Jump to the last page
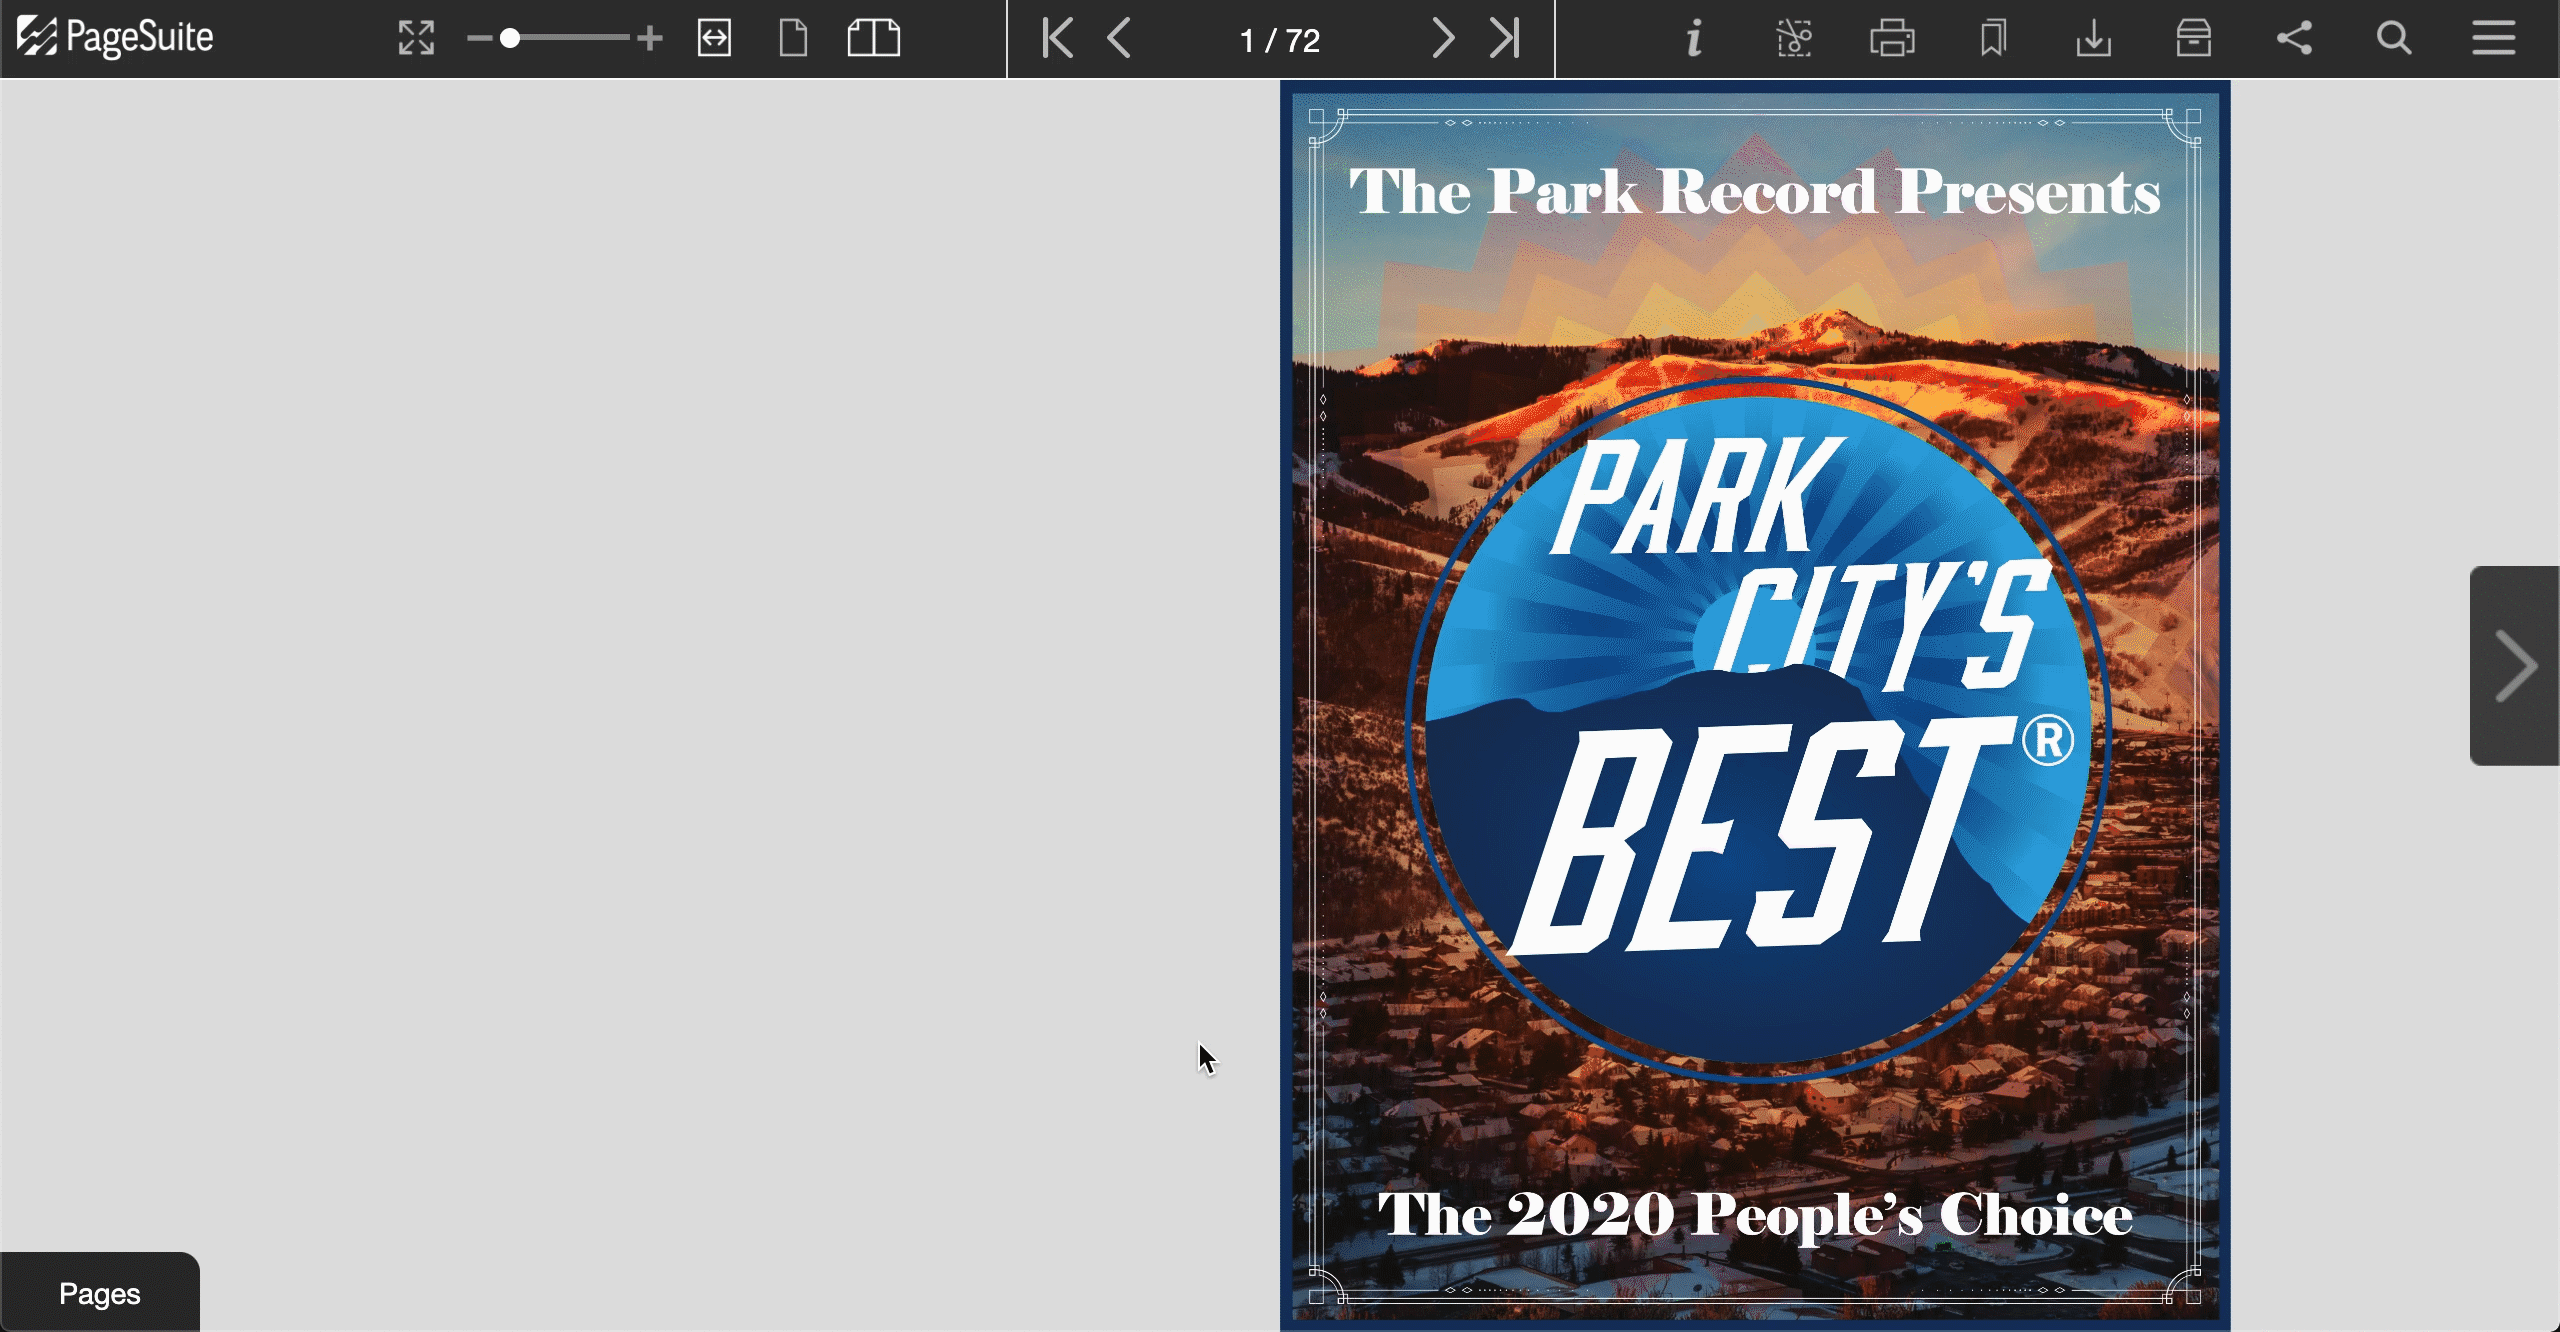 coord(1505,38)
